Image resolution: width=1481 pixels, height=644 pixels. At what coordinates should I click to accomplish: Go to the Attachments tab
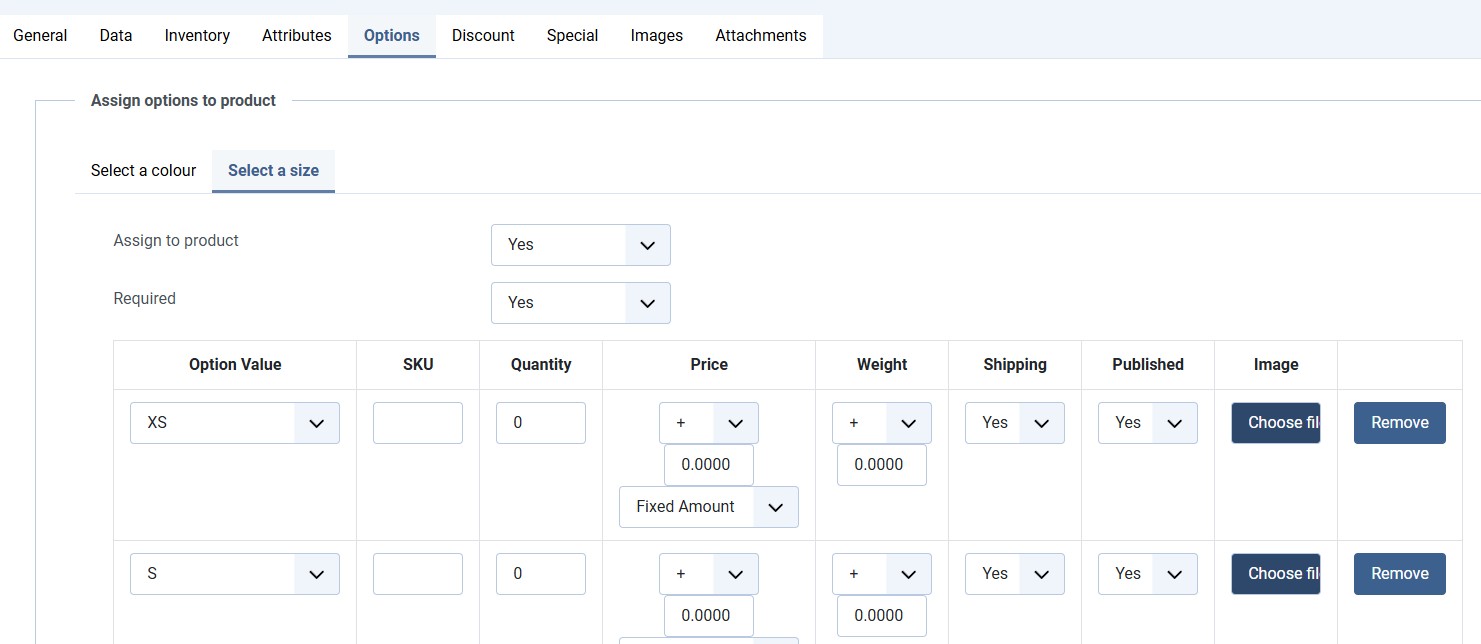click(x=760, y=36)
